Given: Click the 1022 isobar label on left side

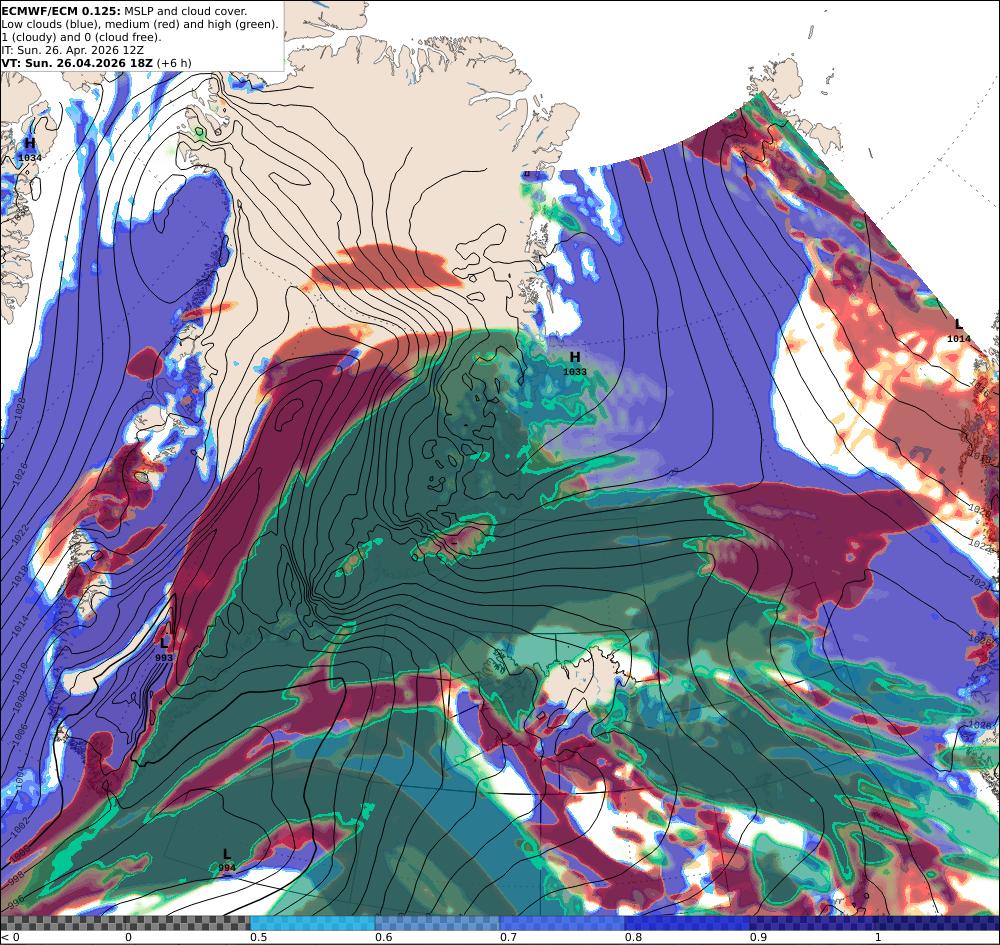Looking at the screenshot, I should click(20, 536).
